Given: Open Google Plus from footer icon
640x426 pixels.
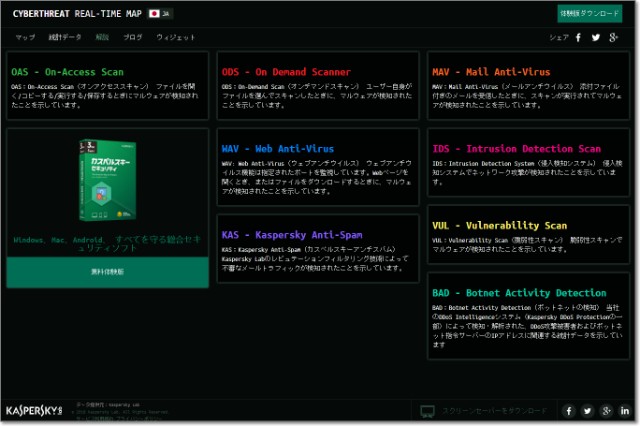Looking at the screenshot, I should coord(606,410).
